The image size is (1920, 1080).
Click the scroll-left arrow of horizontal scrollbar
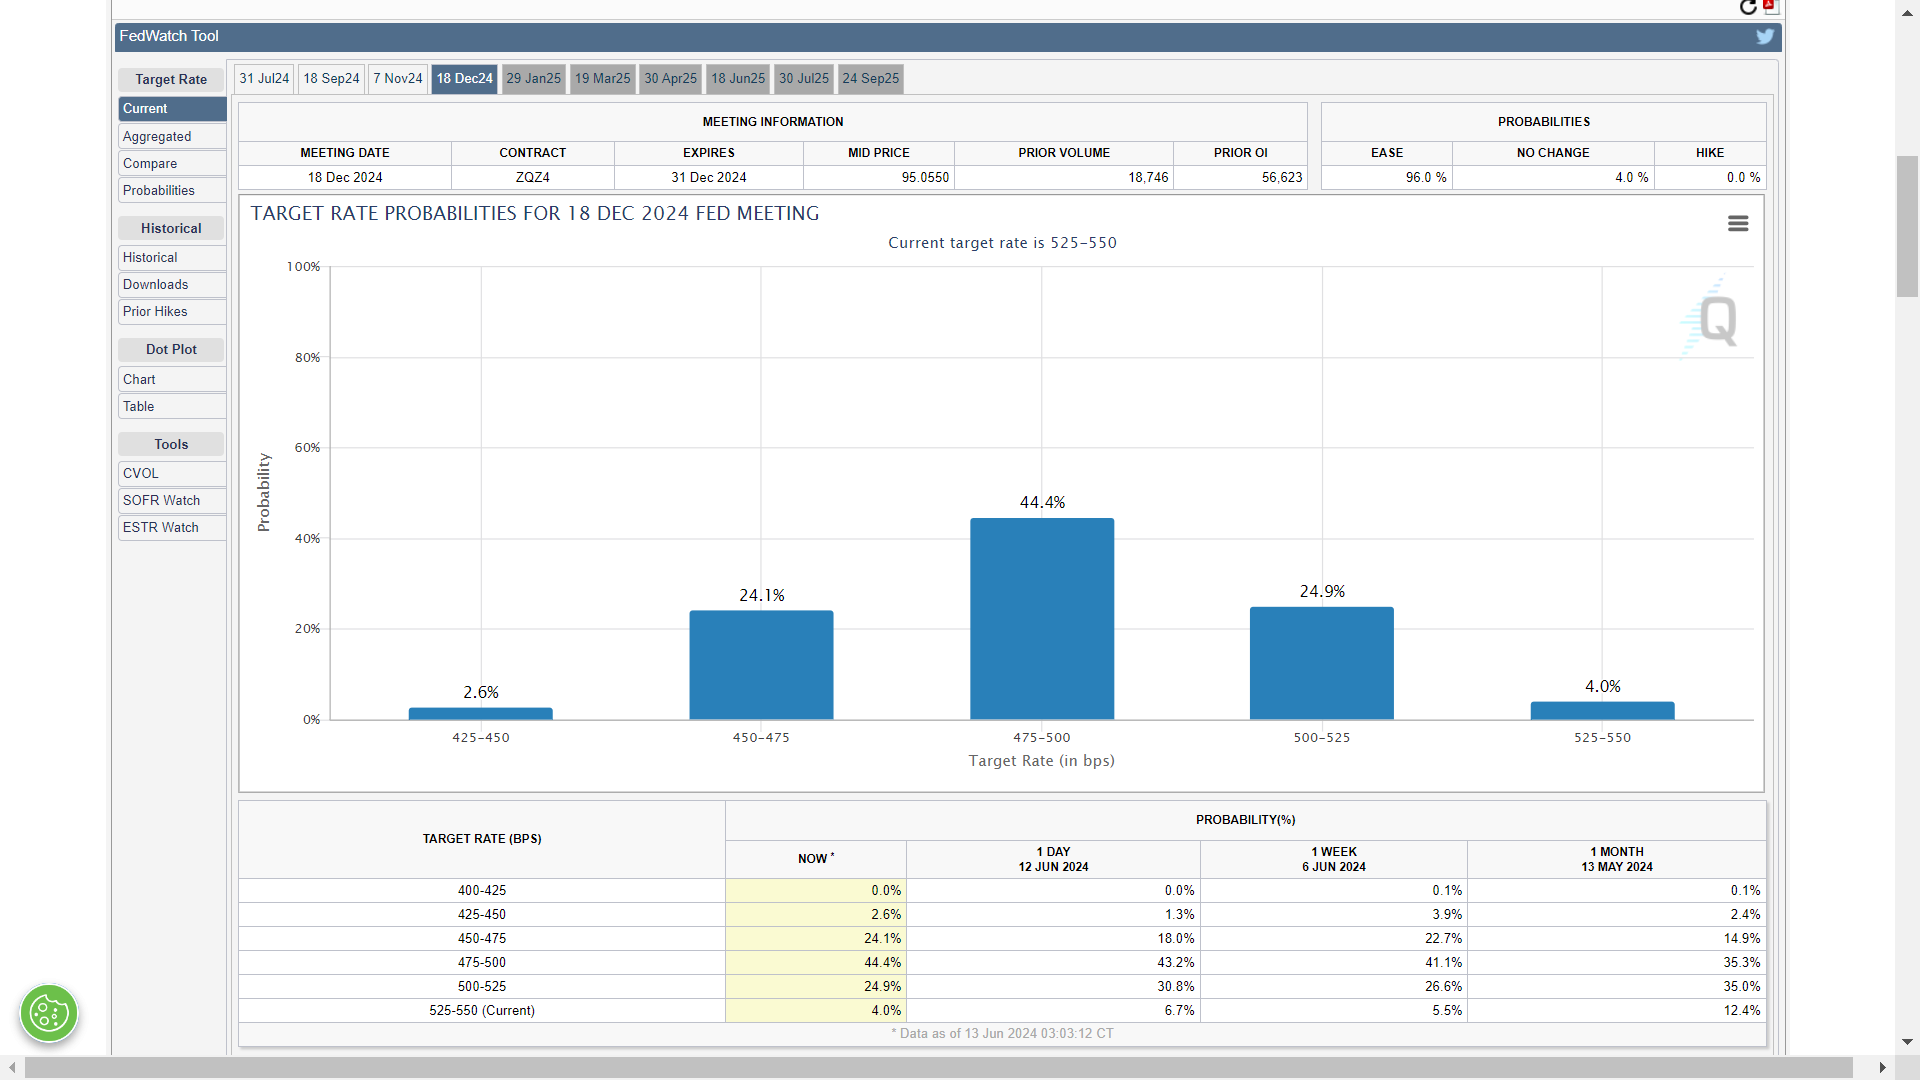click(x=11, y=1068)
